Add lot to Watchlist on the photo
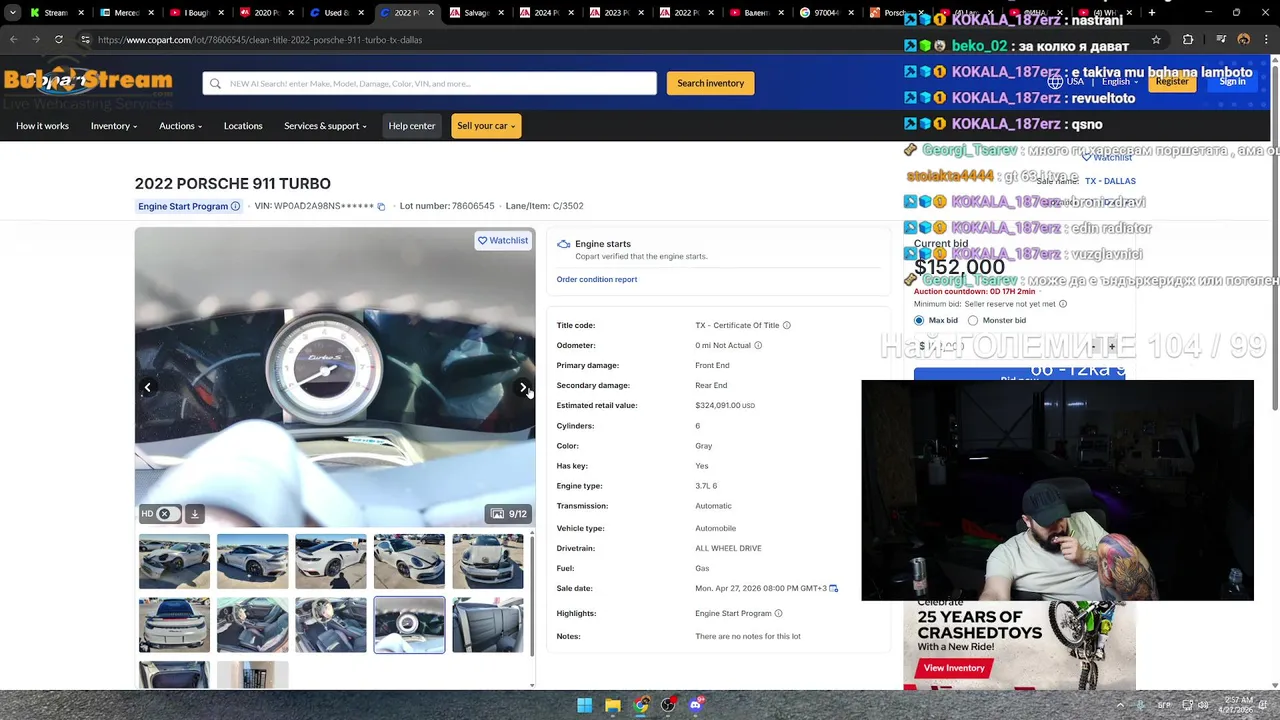Viewport: 1280px width, 720px height. click(x=503, y=240)
